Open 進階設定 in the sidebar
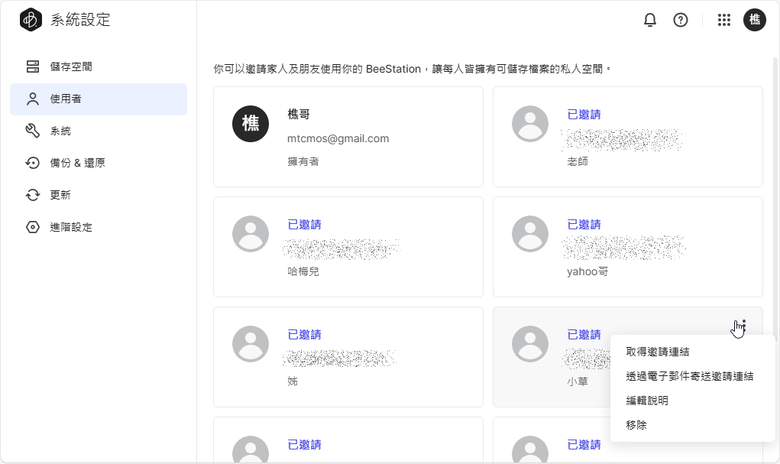Image resolution: width=780 pixels, height=464 pixels. pos(98,227)
